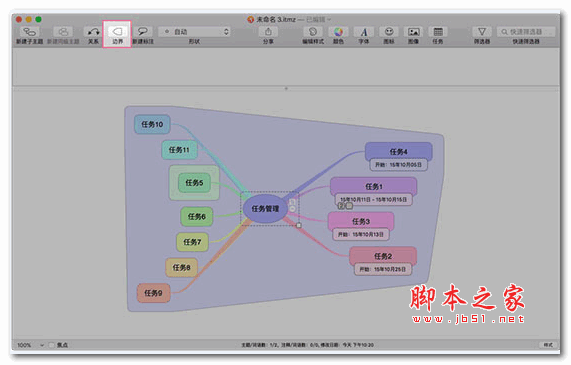Image resolution: width=571 pixels, height=365 pixels.
Task: Click the quick filter search field
Action: click(526, 32)
